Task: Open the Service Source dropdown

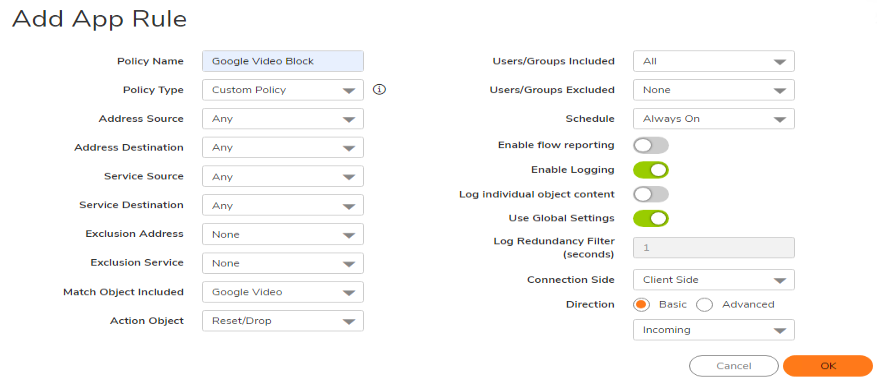Action: tap(283, 177)
